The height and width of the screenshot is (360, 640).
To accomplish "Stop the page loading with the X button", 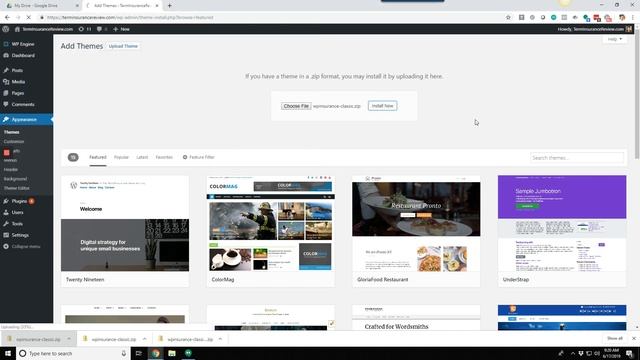I will 29,18.
